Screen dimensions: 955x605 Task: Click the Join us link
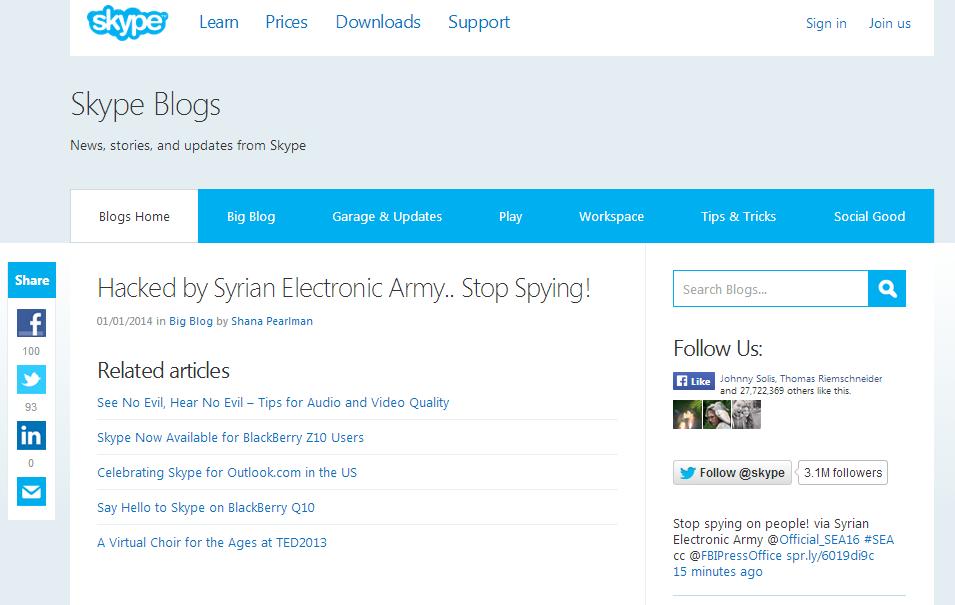890,24
